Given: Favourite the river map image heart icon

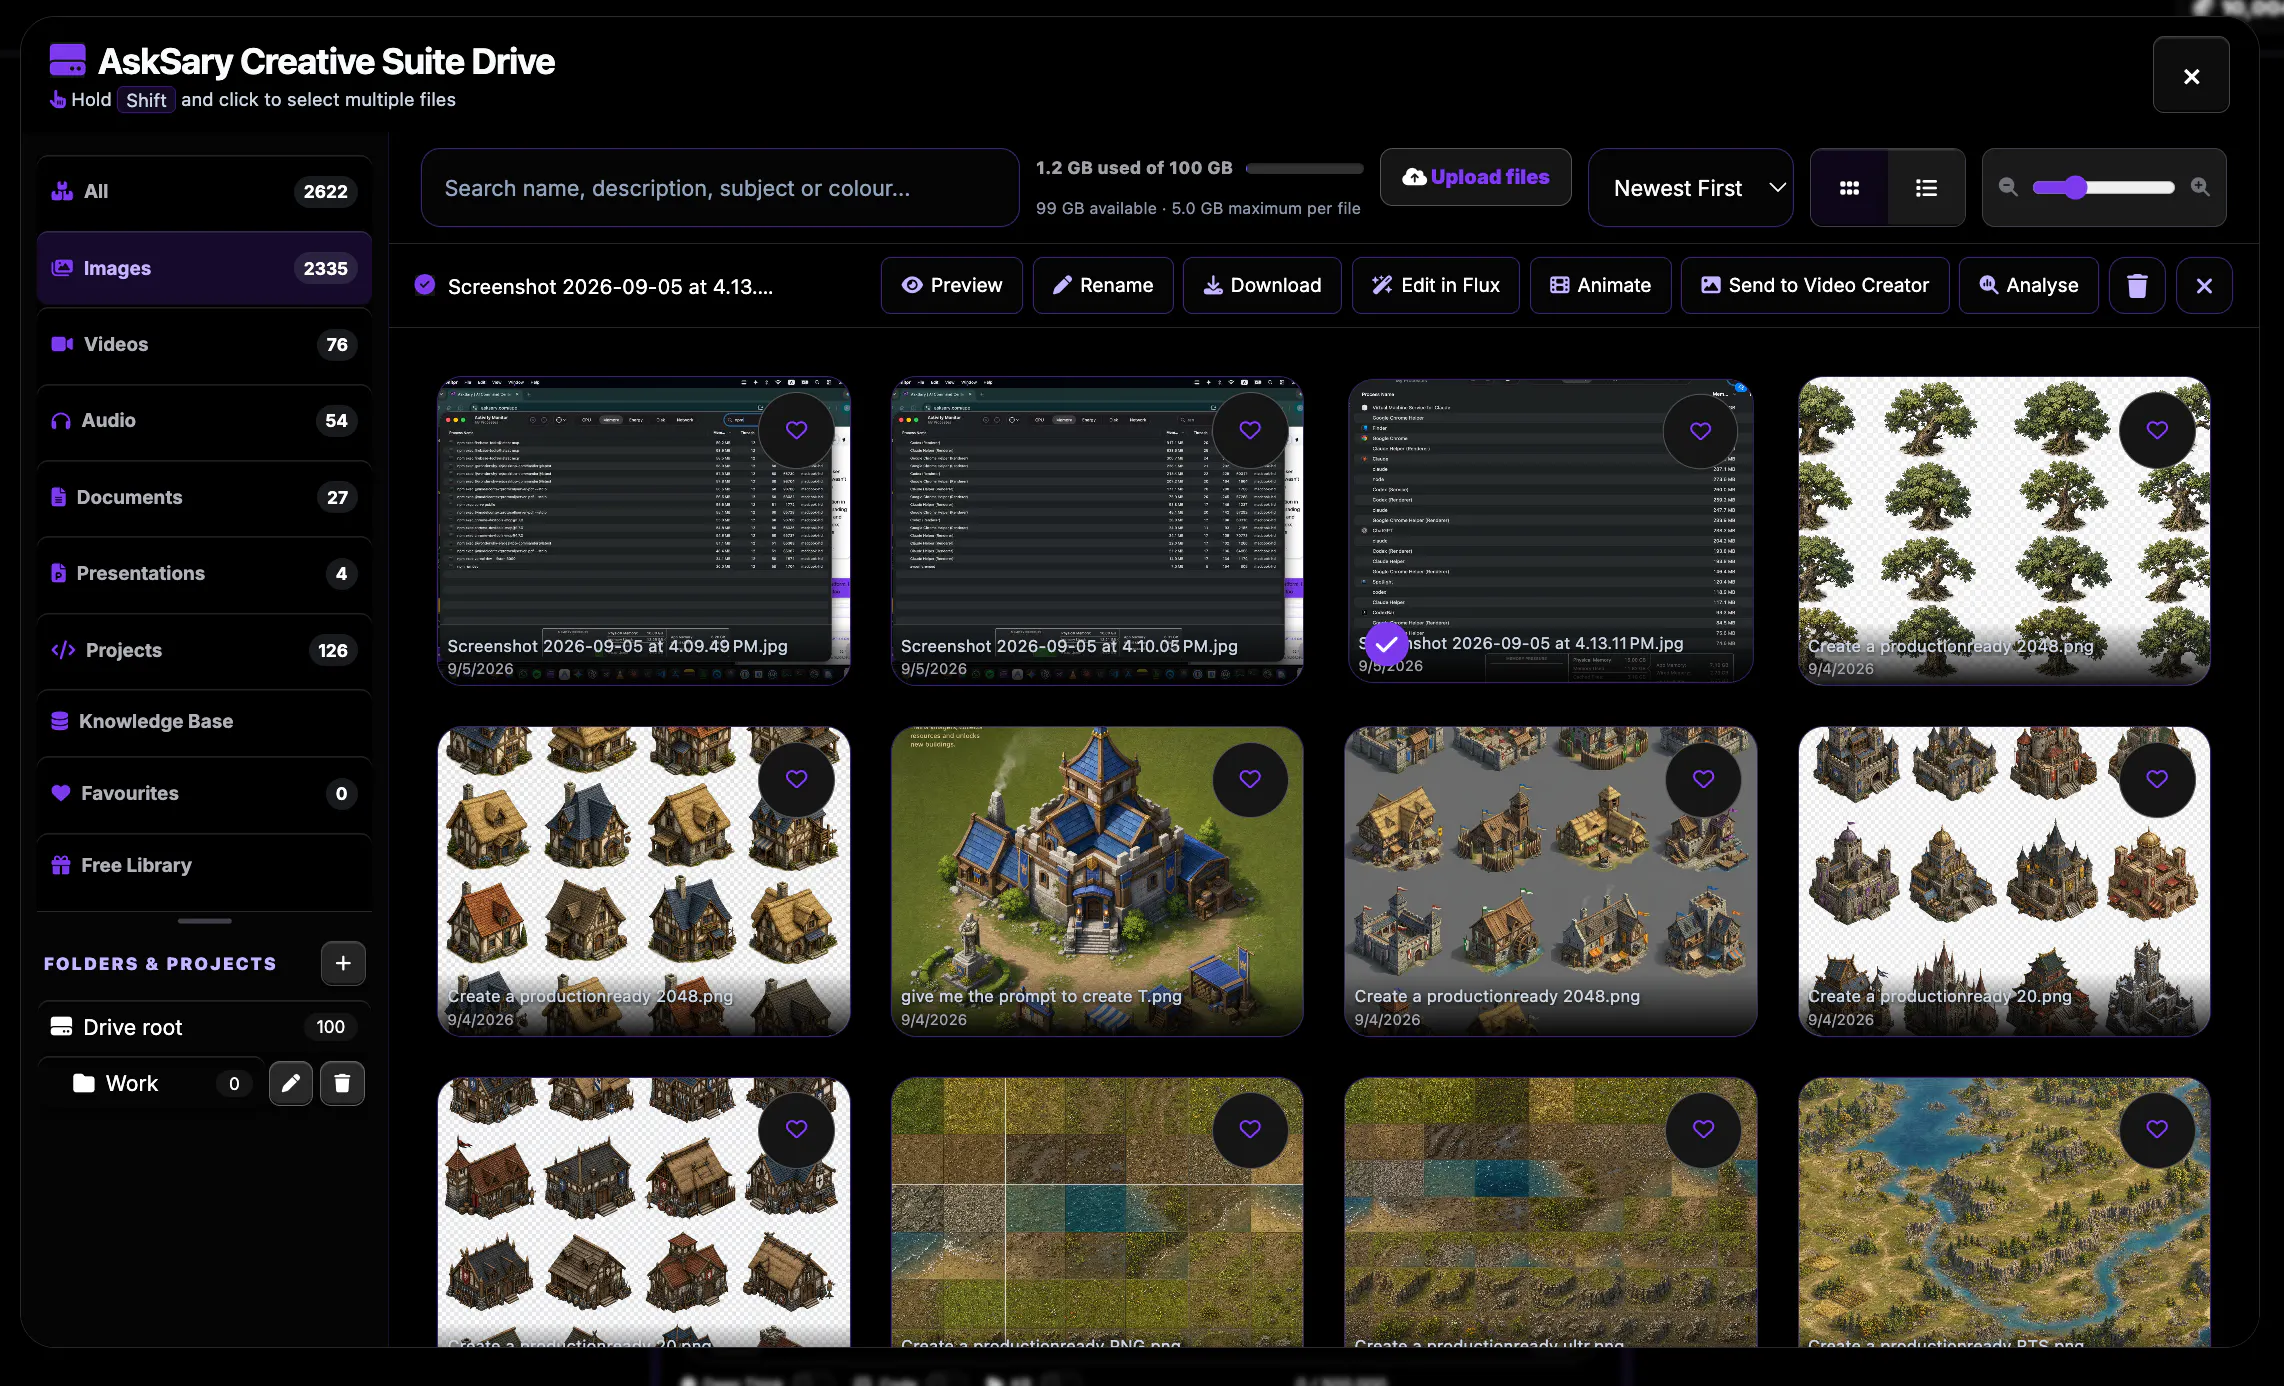Looking at the screenshot, I should coord(2157,1129).
